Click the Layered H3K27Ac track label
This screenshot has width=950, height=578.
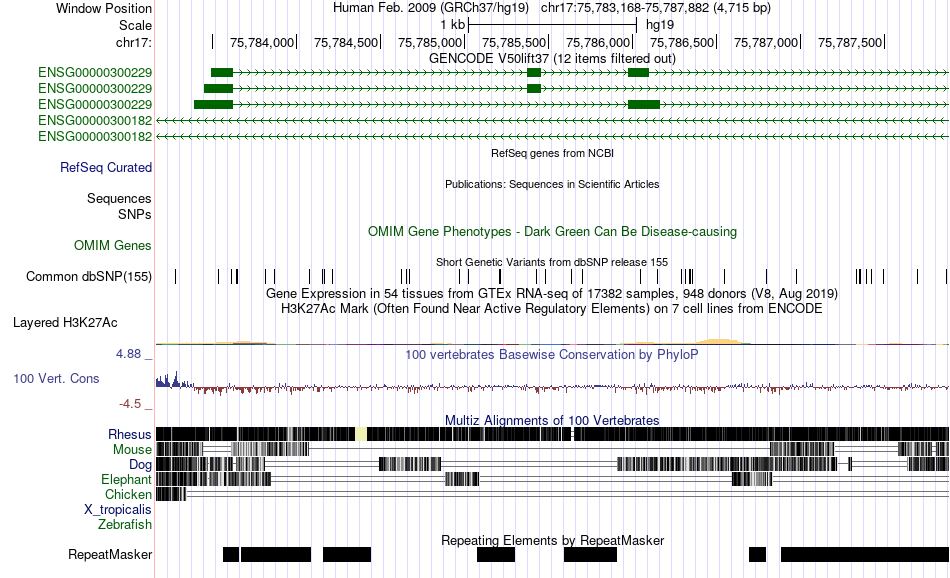pyautogui.click(x=65, y=322)
